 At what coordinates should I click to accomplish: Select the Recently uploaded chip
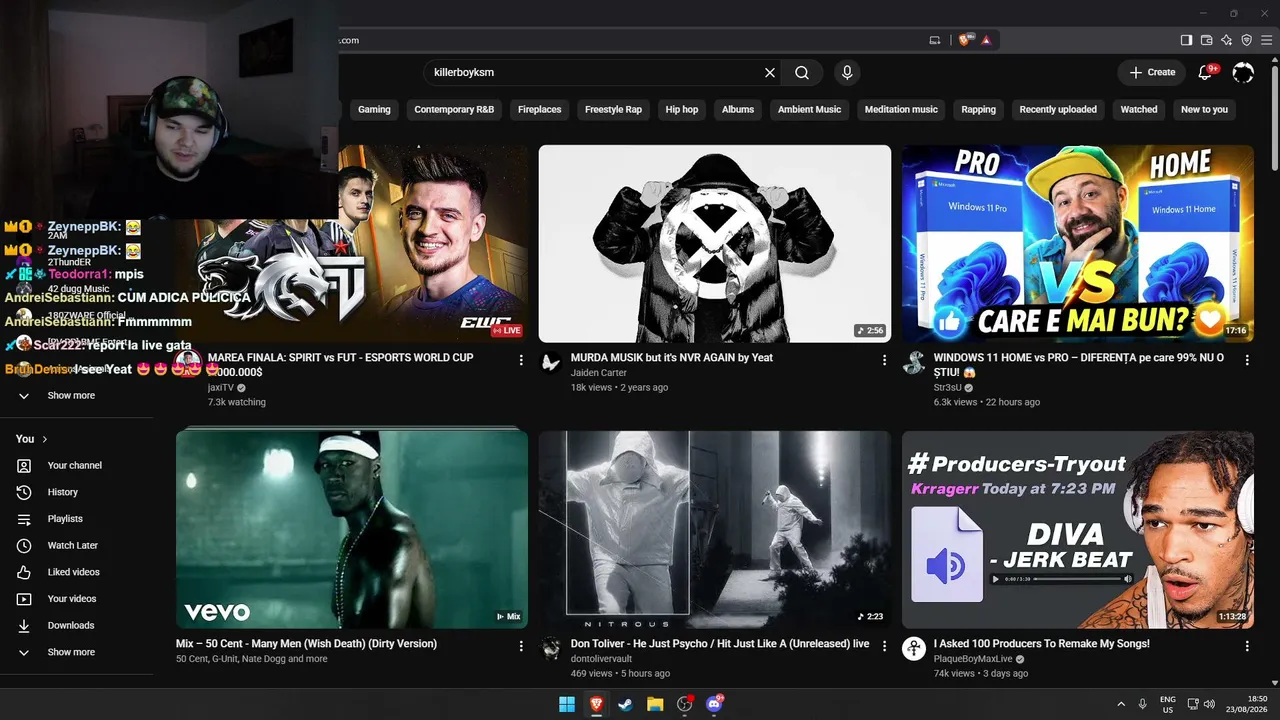[x=1058, y=110]
